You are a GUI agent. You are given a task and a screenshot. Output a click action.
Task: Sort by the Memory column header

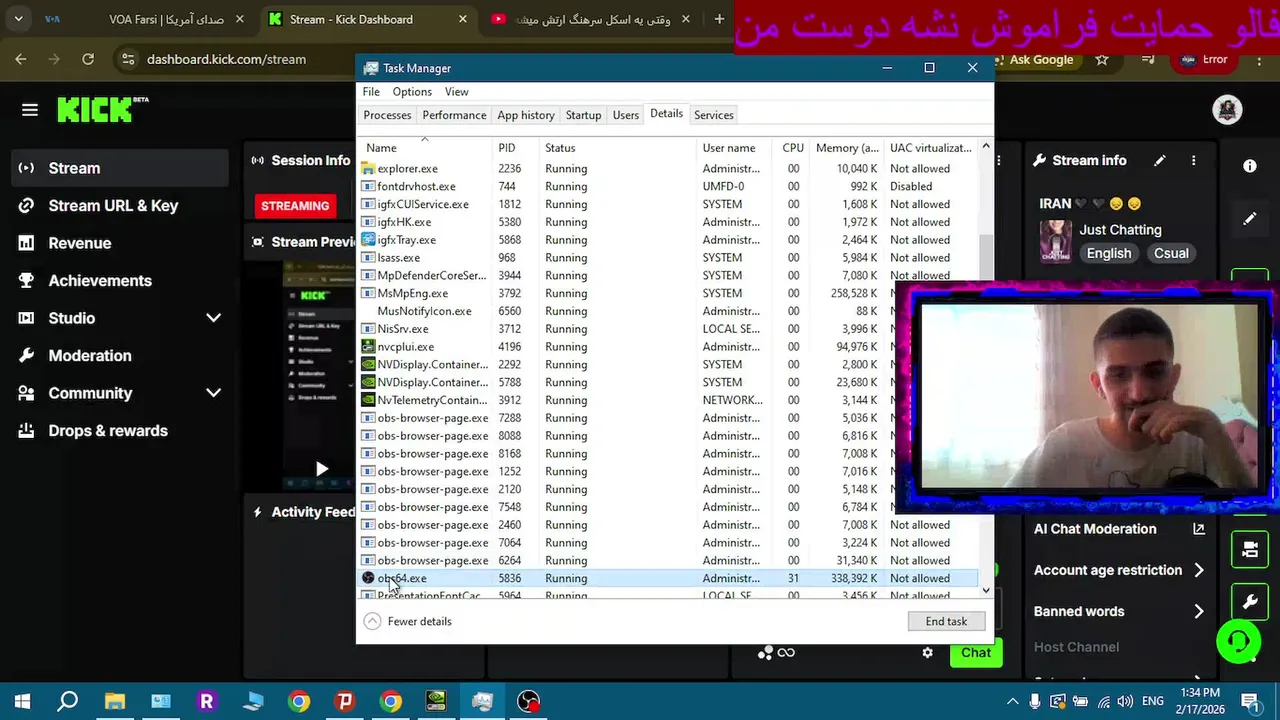[846, 147]
